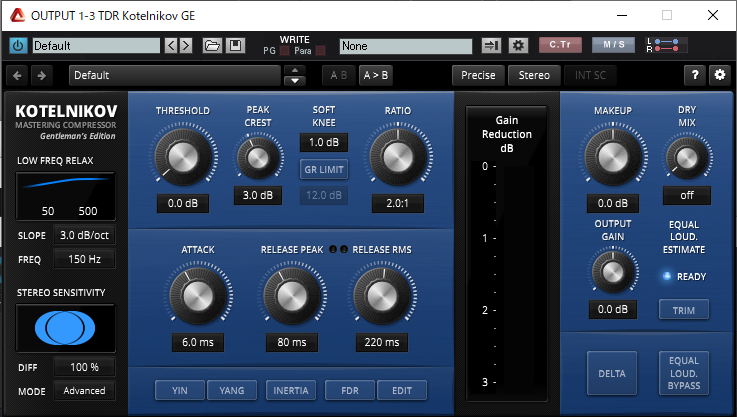The height and width of the screenshot is (417, 737).
Task: Edit the Release RMS 220 ms value
Action: [382, 342]
